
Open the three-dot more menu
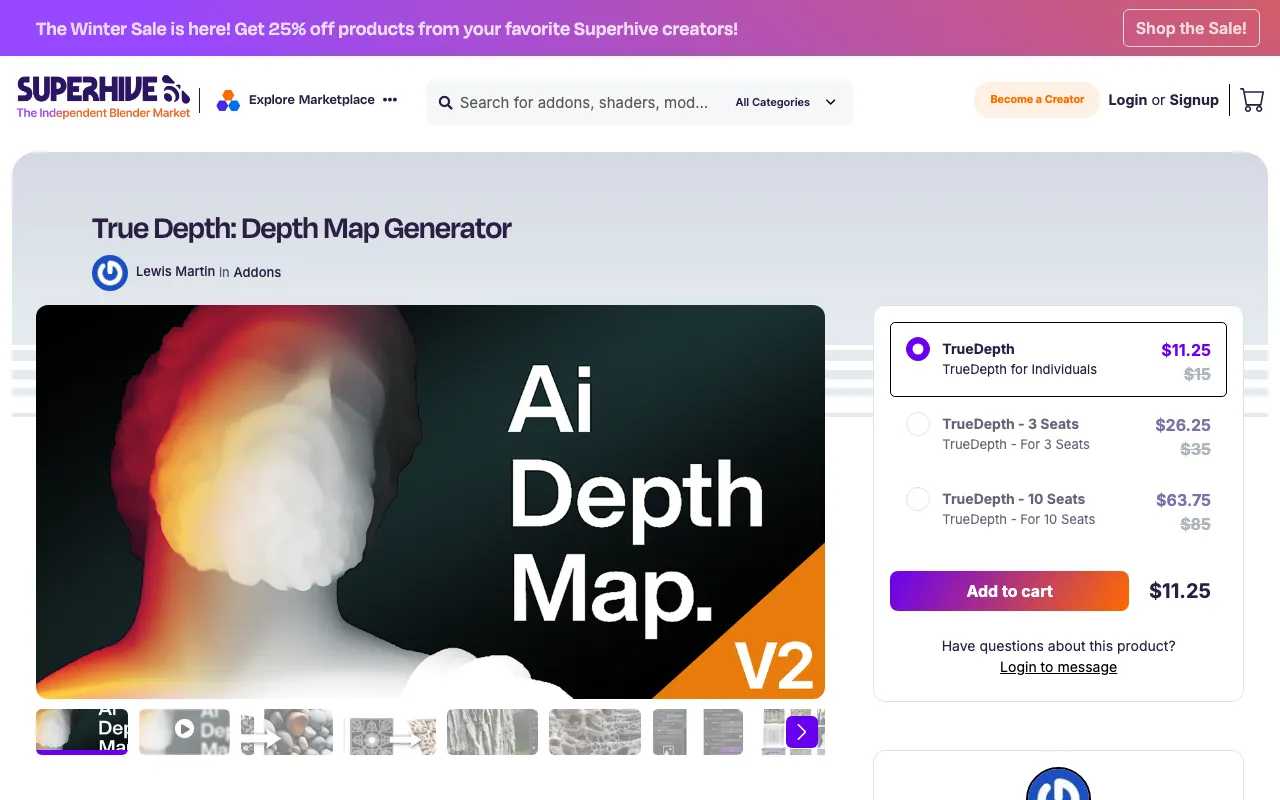[390, 100]
